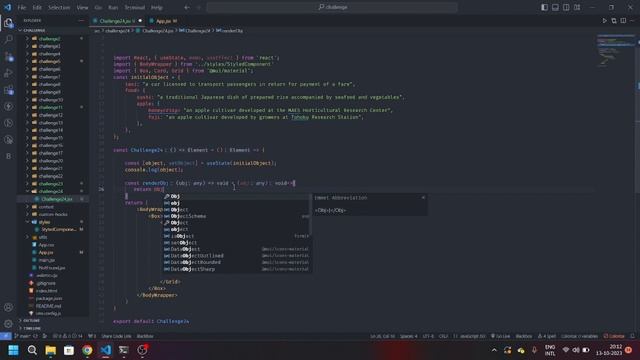Open File Explorer from the taskbar
Image resolution: width=640 pixels, height=360 pixels.
coord(51,350)
